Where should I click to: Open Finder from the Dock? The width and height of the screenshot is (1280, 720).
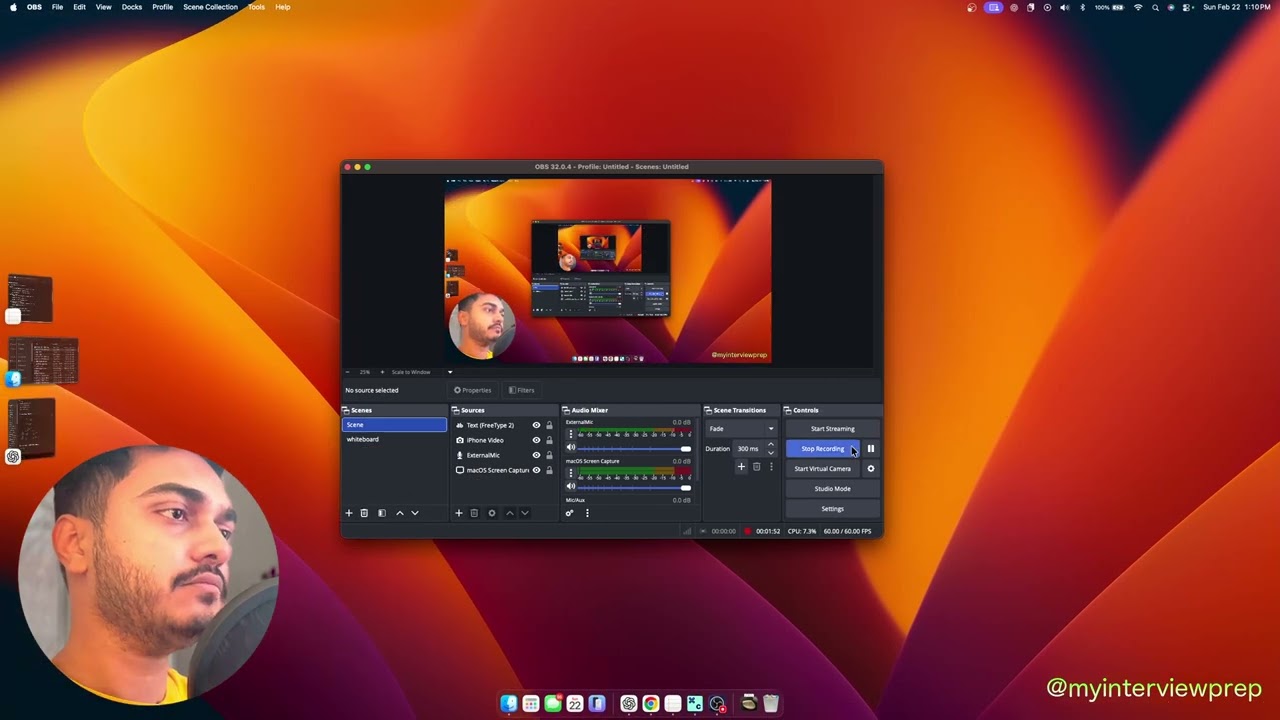pyautogui.click(x=509, y=704)
